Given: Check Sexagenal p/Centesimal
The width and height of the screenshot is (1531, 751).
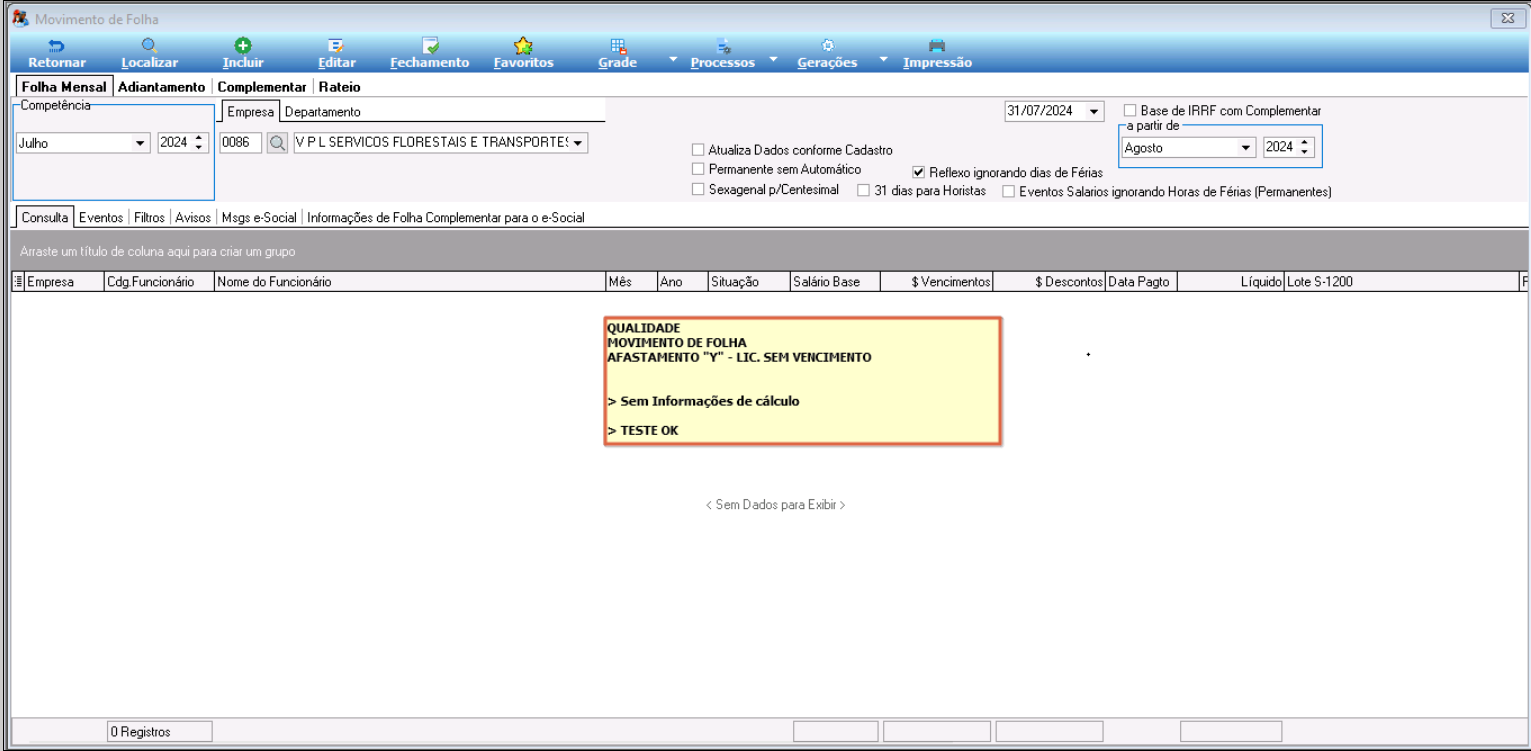Looking at the screenshot, I should 698,189.
